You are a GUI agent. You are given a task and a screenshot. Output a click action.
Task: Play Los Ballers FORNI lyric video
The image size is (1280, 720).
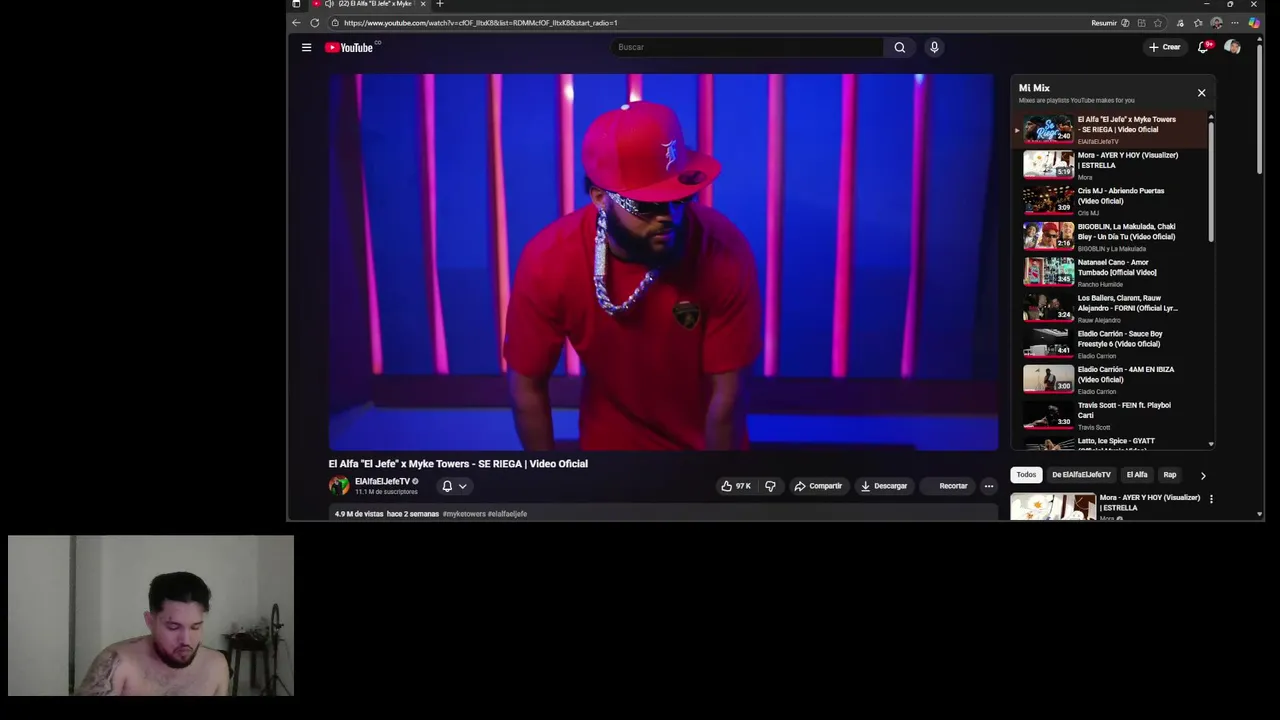pyautogui.click(x=1111, y=308)
